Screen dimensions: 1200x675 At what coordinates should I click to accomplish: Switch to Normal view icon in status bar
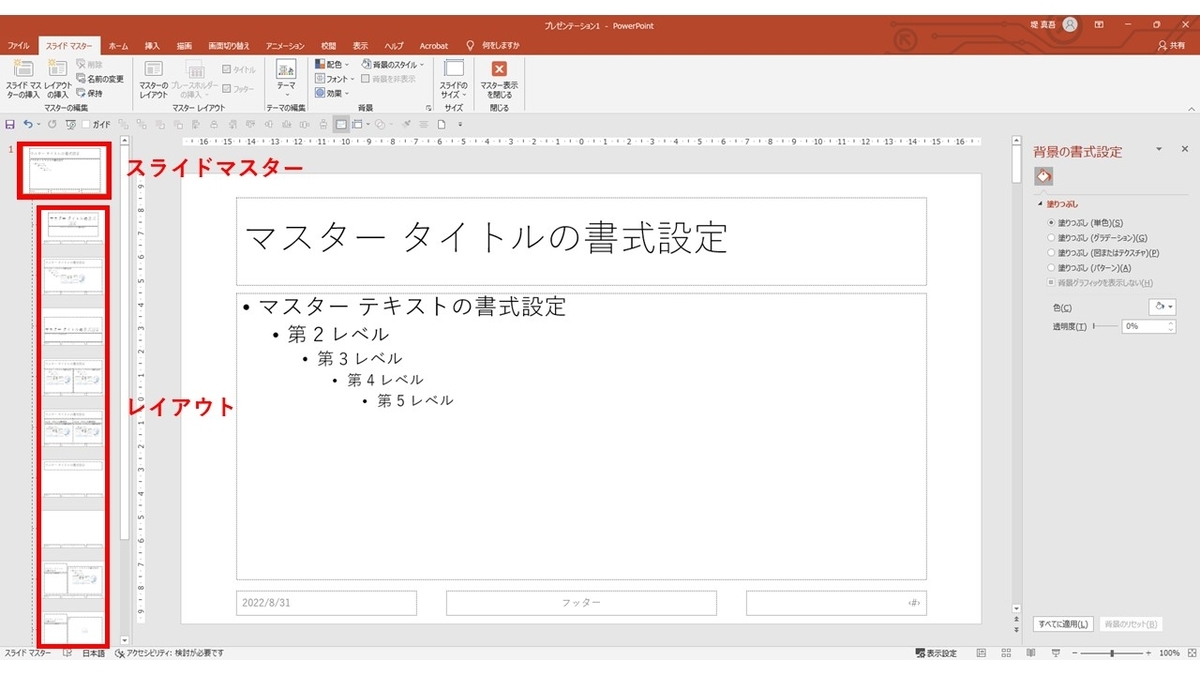pos(981,653)
